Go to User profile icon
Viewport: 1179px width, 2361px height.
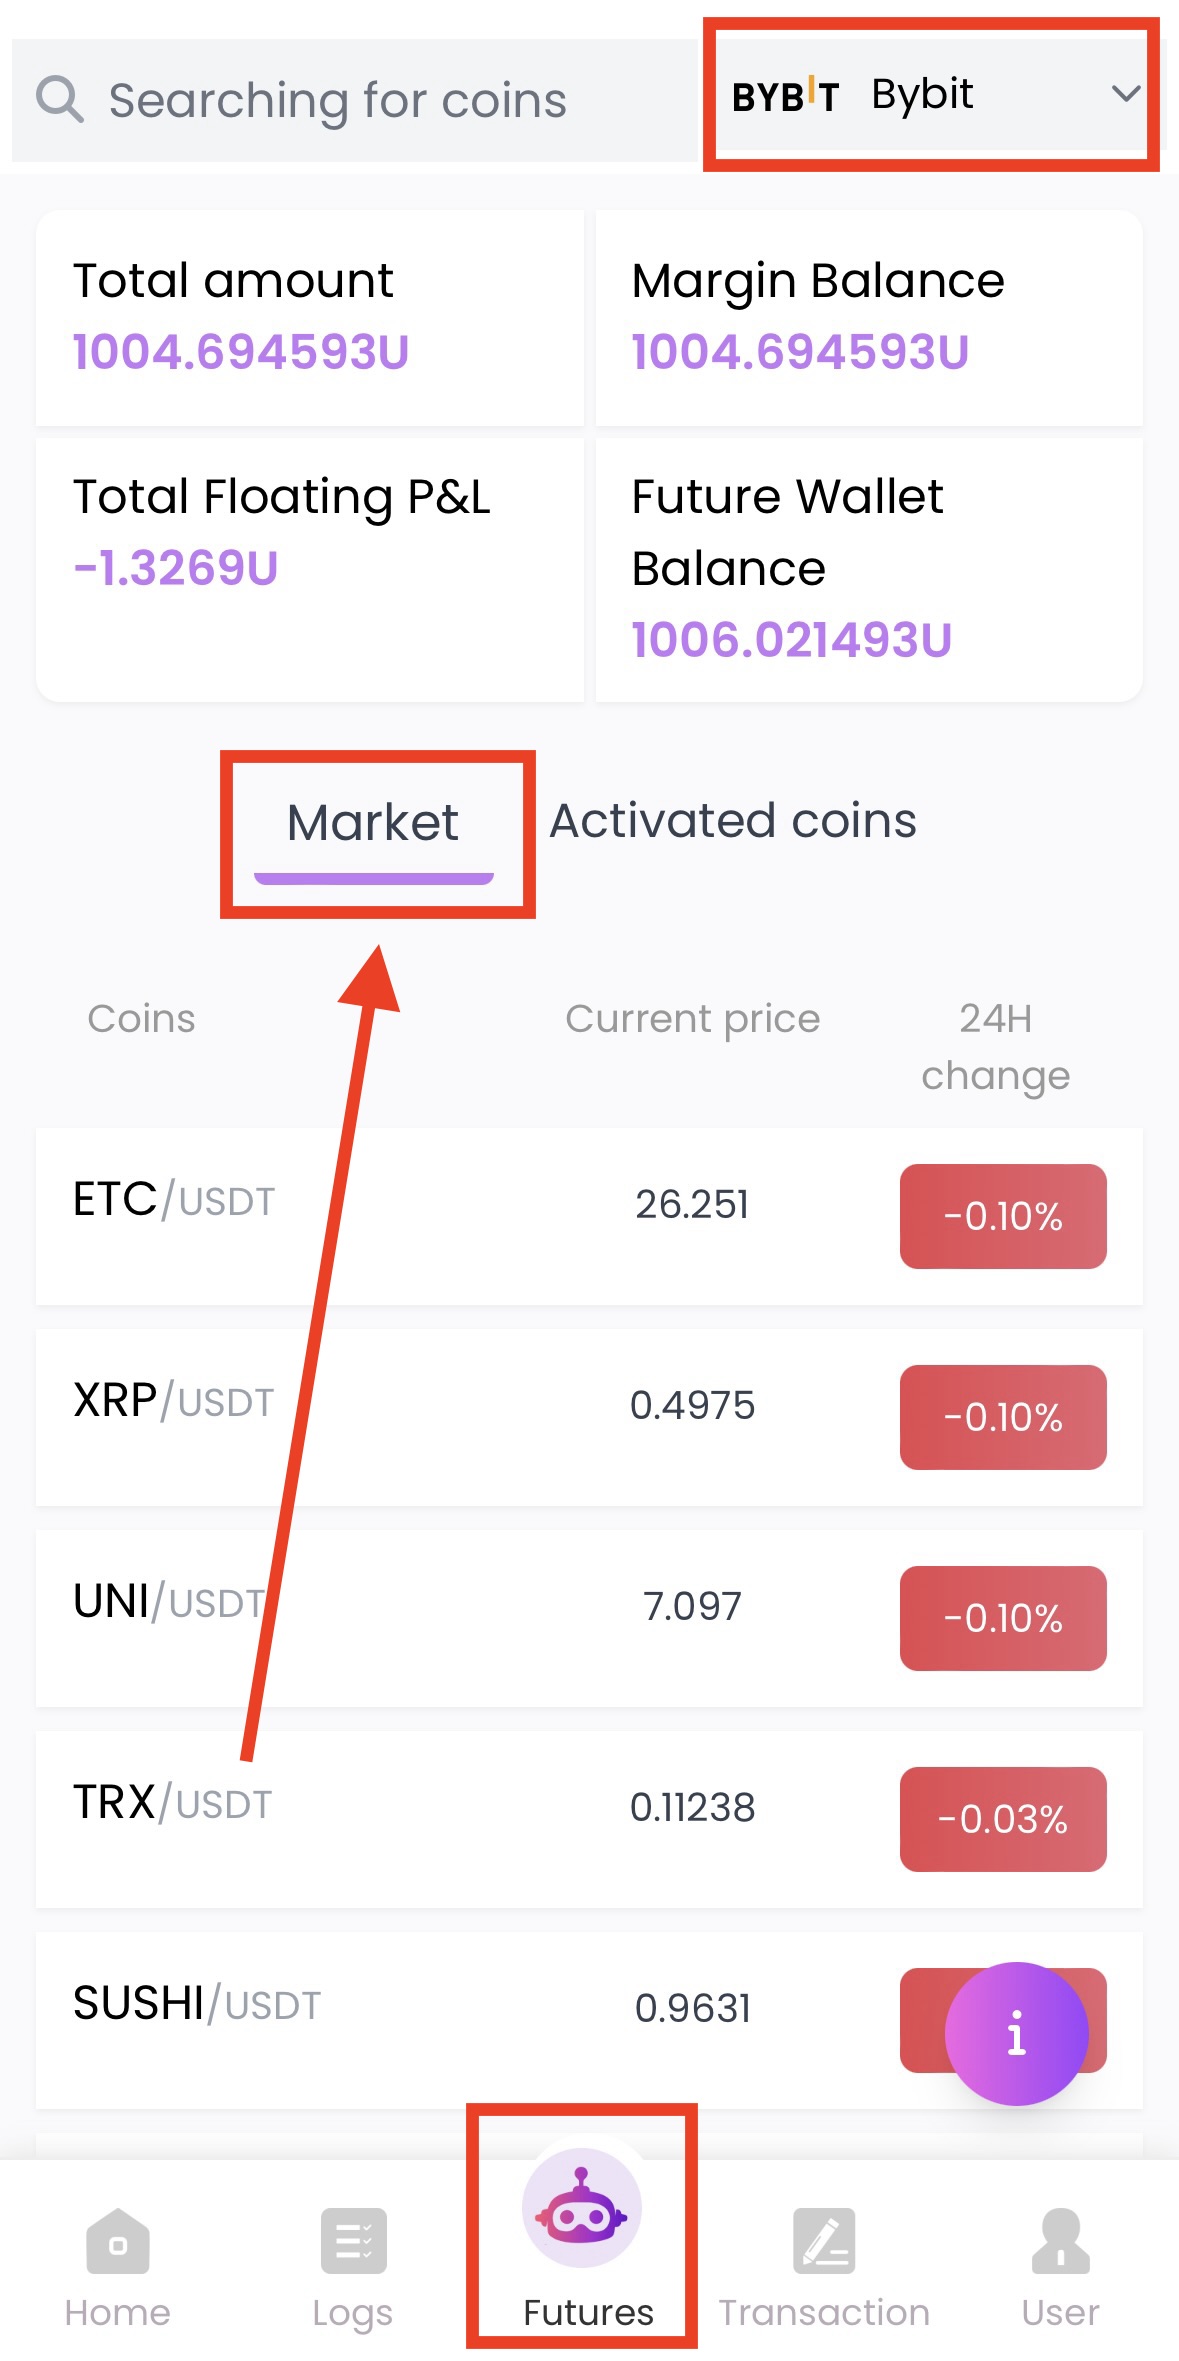coord(1060,2241)
